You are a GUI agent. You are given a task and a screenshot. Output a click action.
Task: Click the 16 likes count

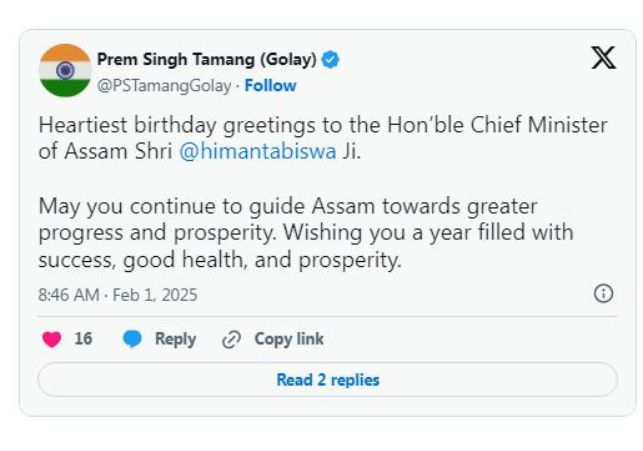coord(83,339)
